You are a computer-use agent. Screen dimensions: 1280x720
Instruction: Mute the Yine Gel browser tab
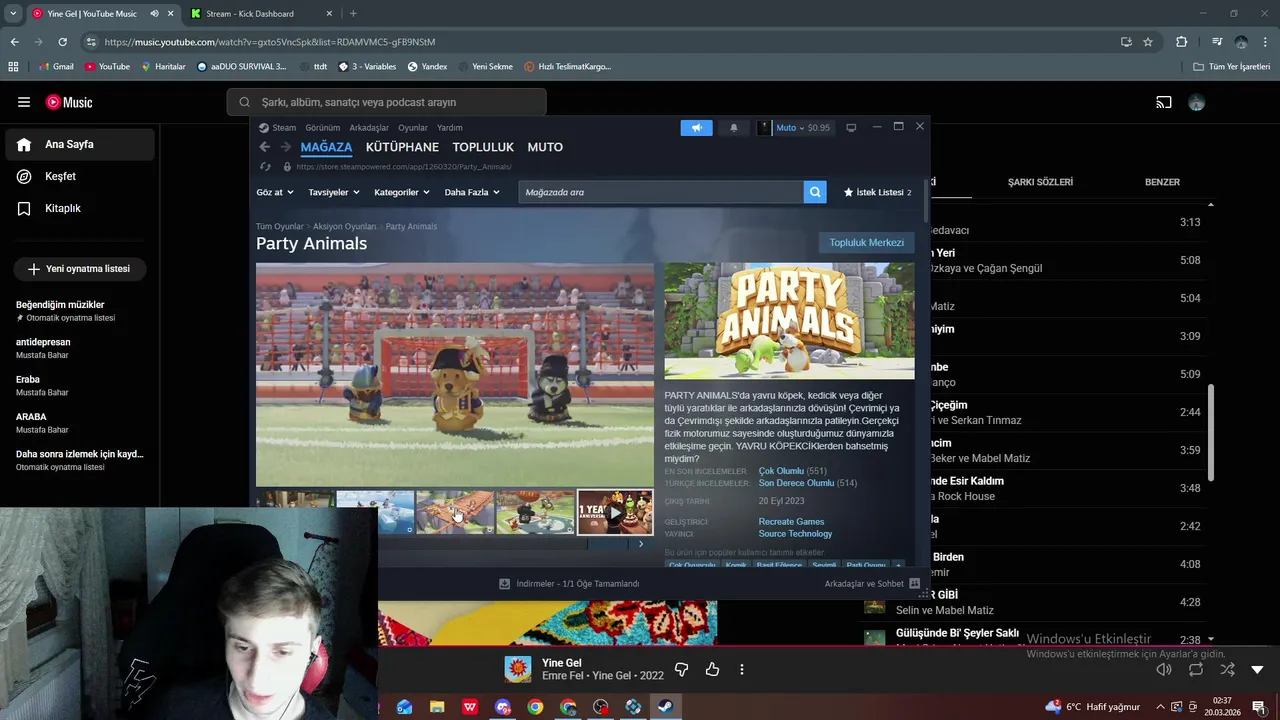click(154, 14)
